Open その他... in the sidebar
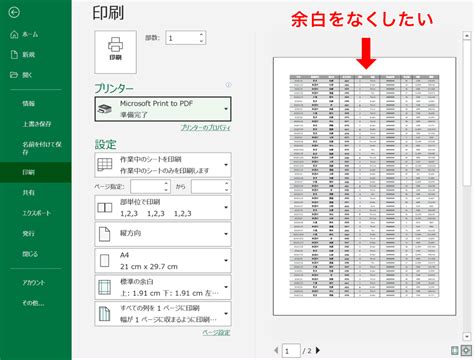 (x=33, y=303)
